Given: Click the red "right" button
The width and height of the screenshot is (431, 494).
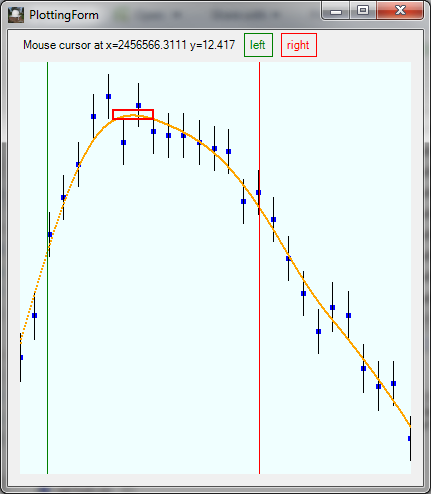Looking at the screenshot, I should [299, 45].
